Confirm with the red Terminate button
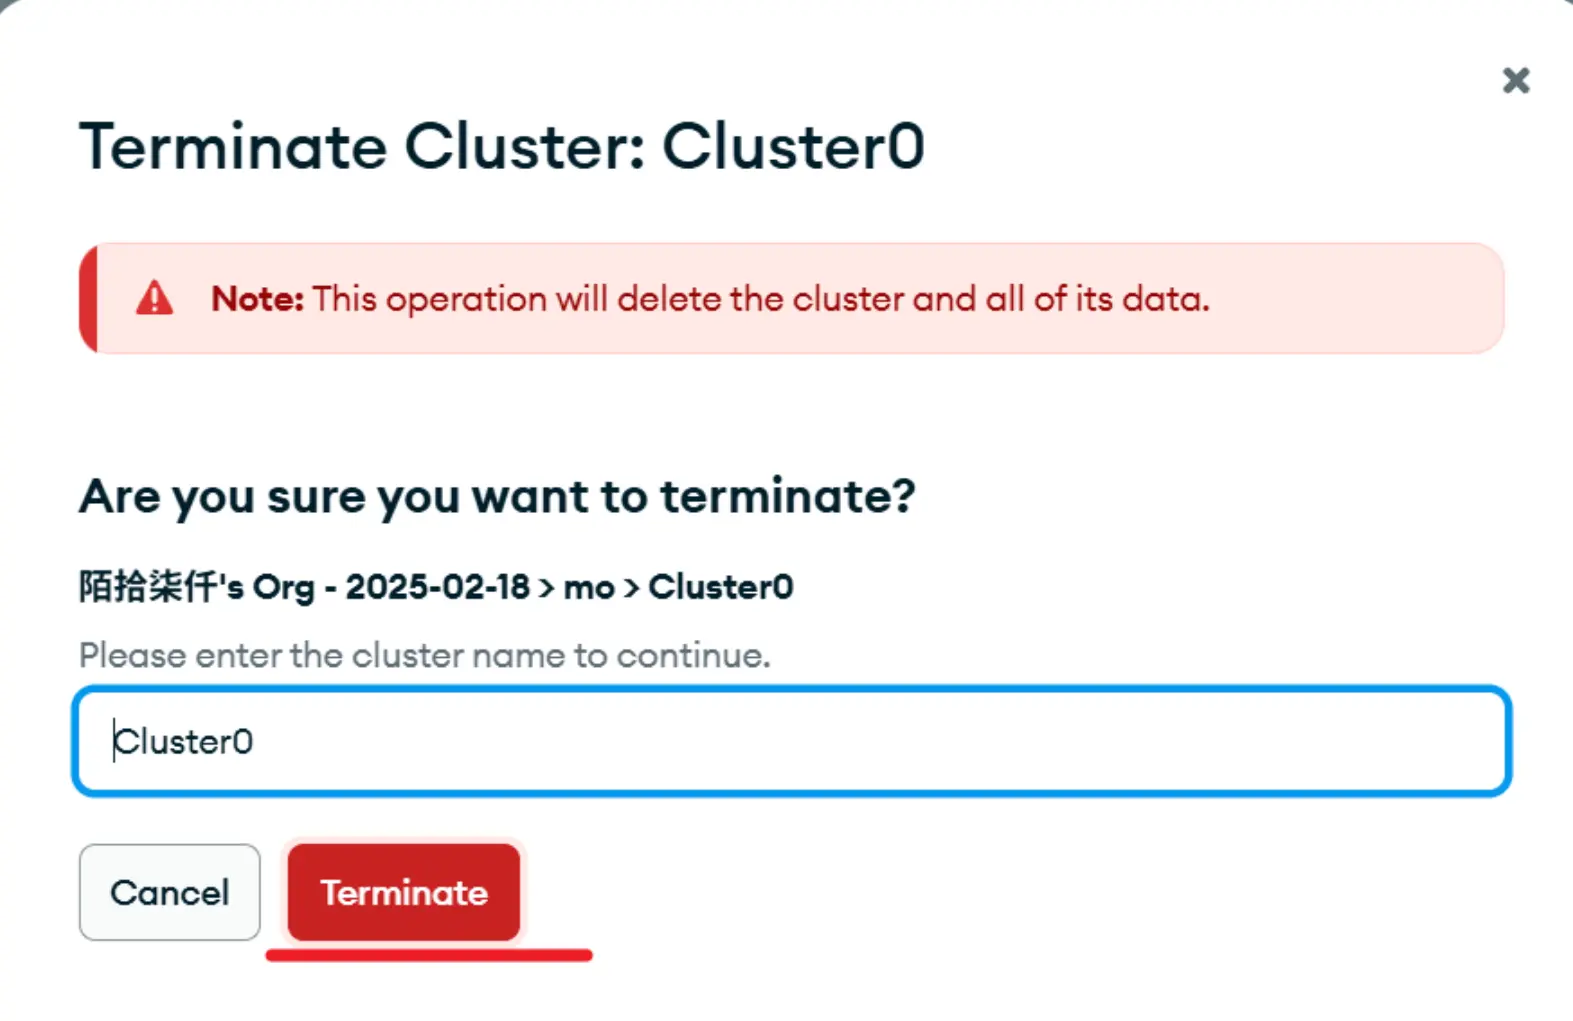The width and height of the screenshot is (1573, 1021). (x=404, y=892)
